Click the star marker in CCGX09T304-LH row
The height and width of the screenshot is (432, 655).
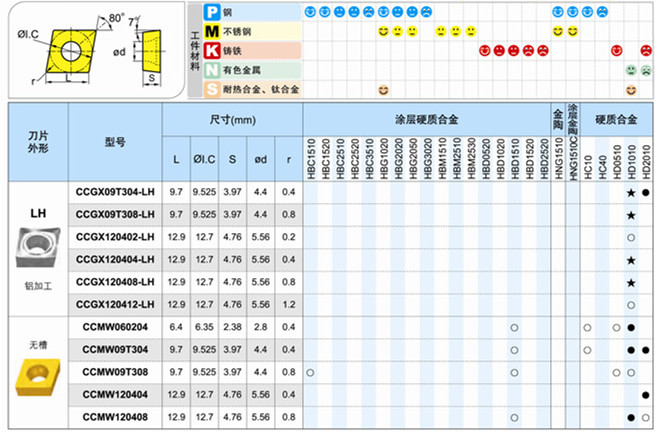tap(631, 192)
